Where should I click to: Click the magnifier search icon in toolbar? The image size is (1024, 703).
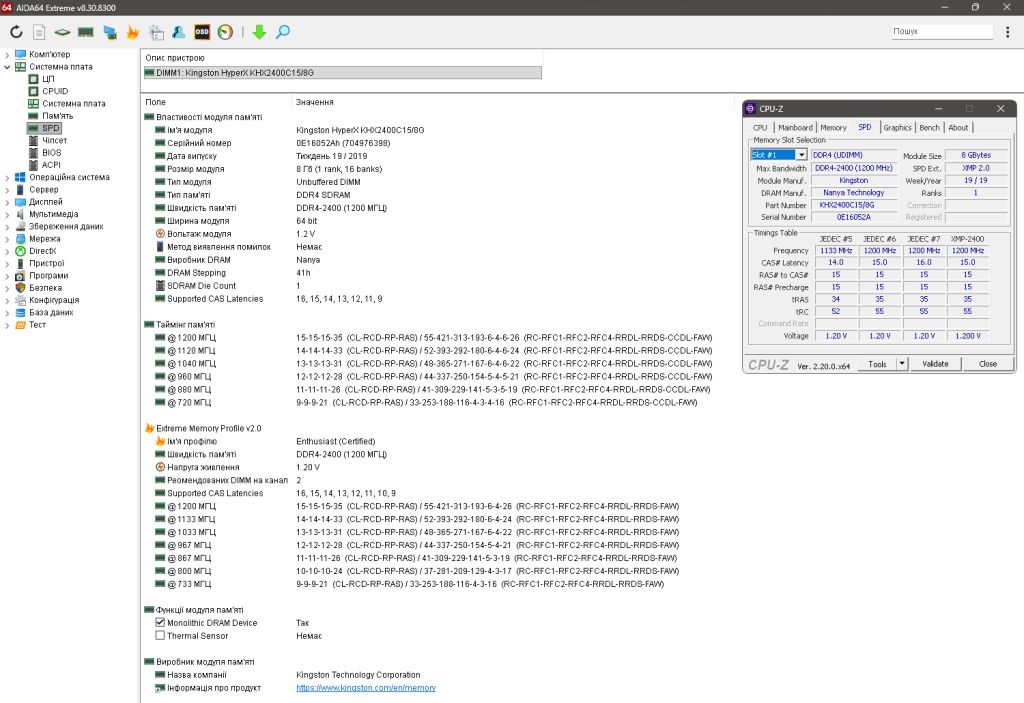[283, 31]
